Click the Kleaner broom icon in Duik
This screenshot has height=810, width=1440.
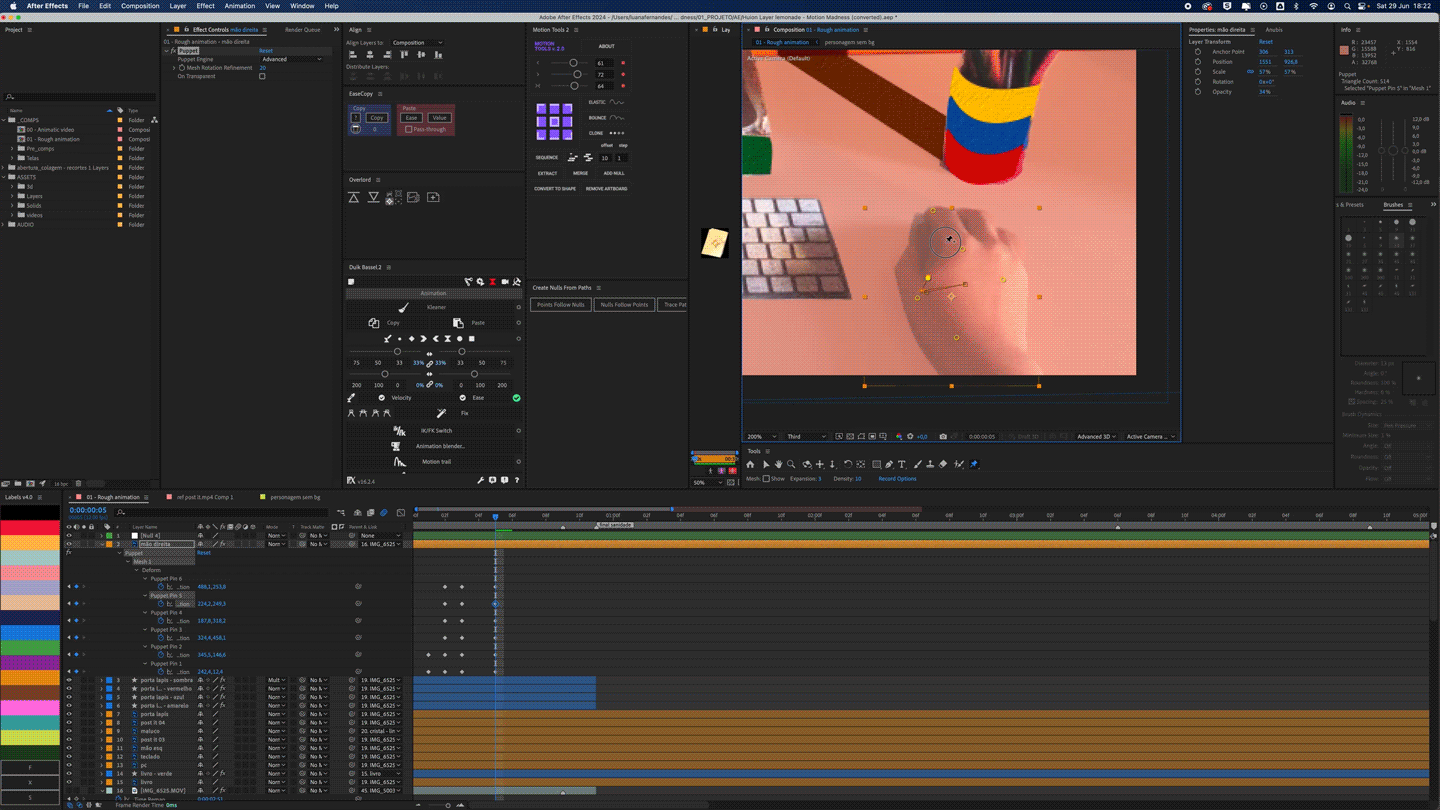click(403, 307)
